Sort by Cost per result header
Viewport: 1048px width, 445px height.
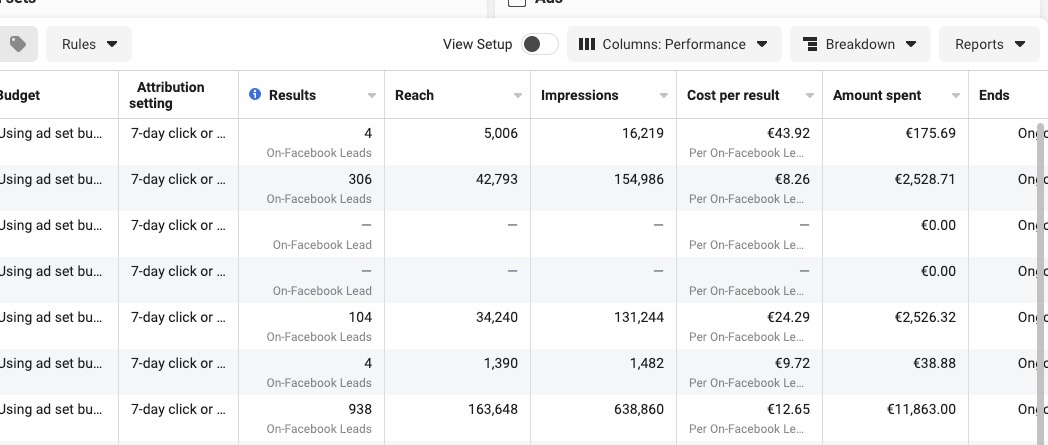(x=733, y=95)
